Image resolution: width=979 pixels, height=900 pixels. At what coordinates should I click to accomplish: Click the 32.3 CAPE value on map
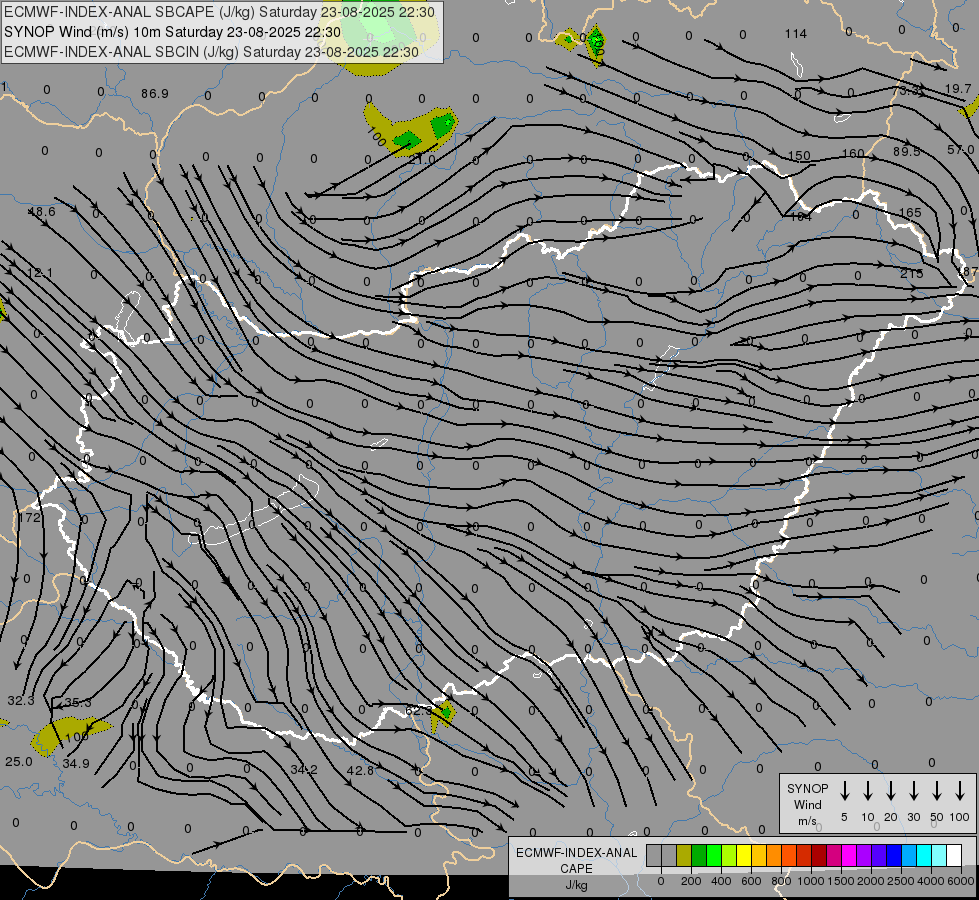(21, 701)
